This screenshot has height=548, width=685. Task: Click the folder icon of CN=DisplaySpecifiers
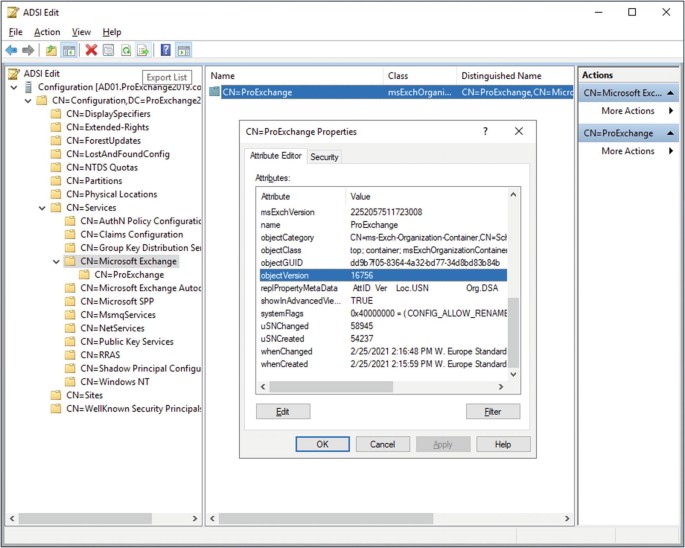(x=55, y=114)
